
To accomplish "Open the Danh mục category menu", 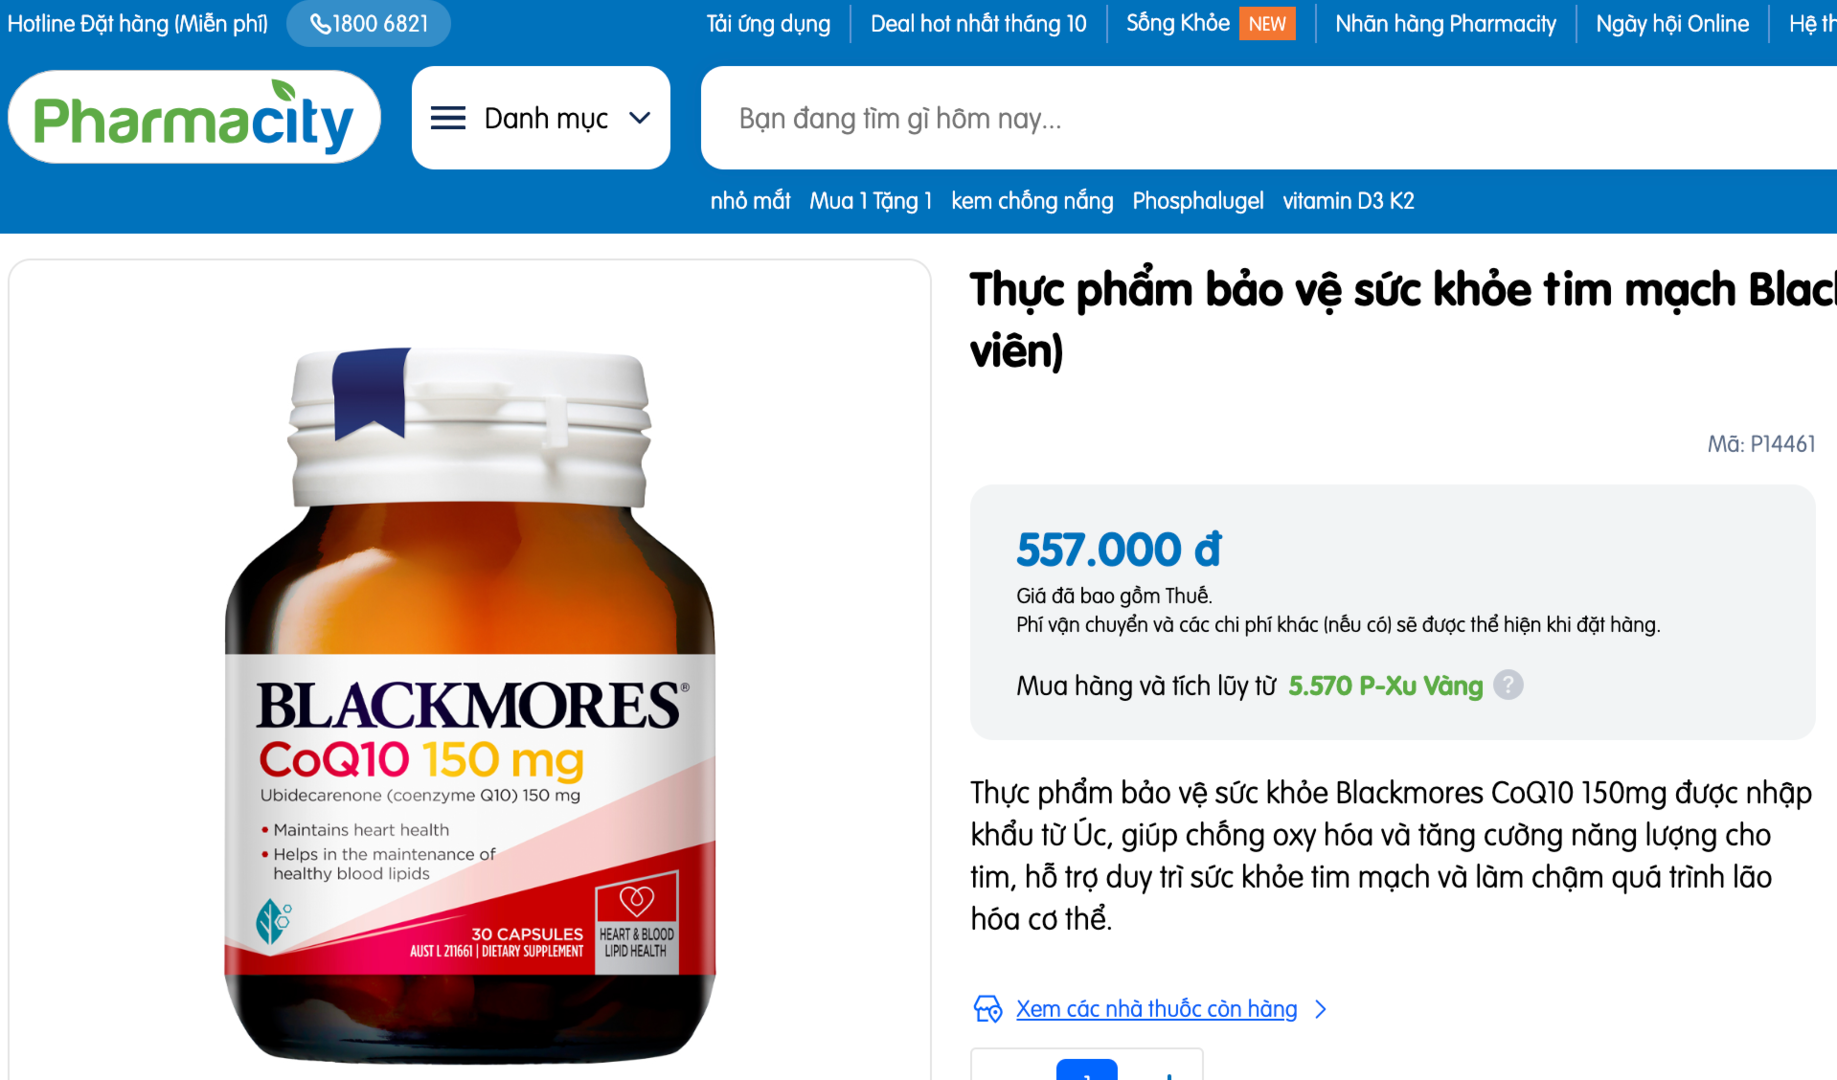I will point(541,118).
